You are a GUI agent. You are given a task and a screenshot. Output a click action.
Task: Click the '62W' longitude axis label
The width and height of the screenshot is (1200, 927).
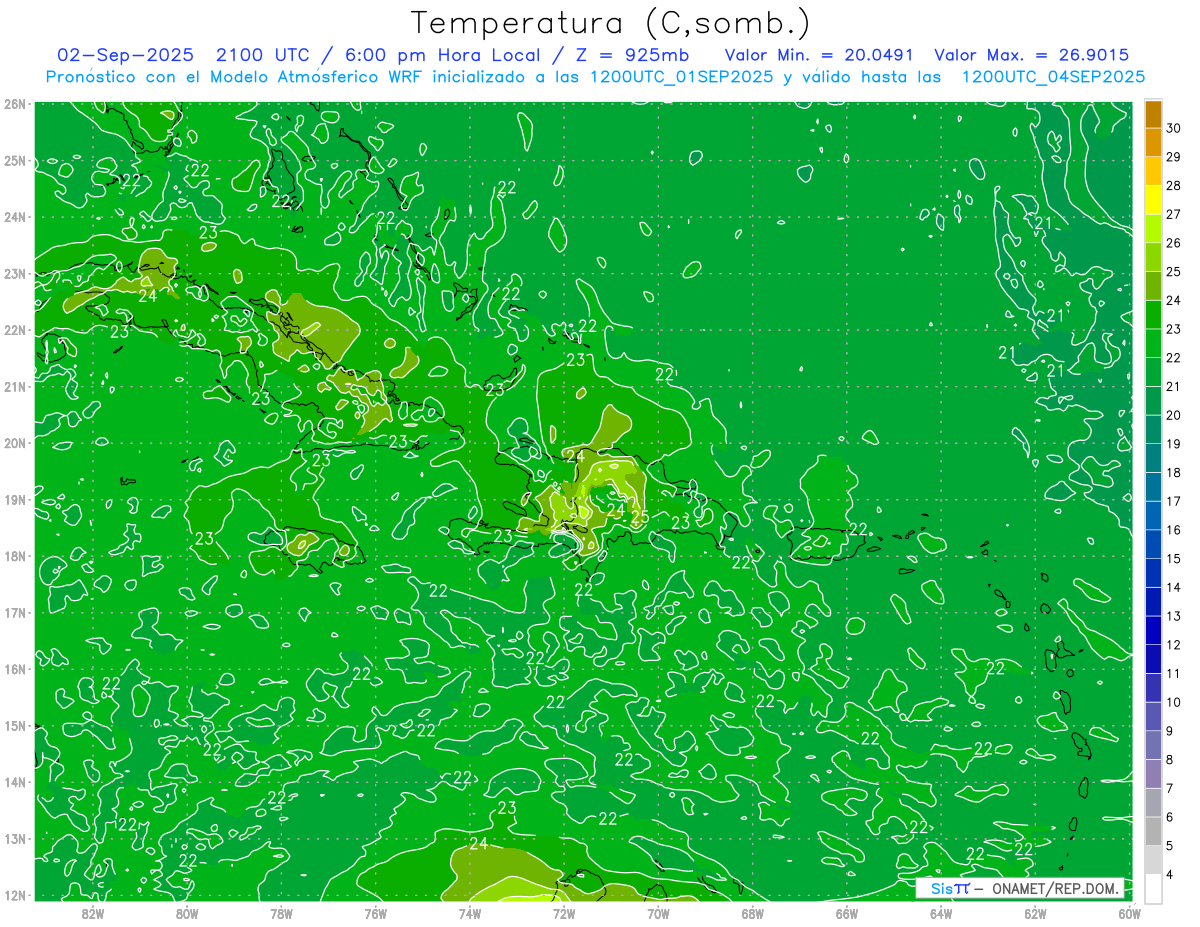point(1036,913)
